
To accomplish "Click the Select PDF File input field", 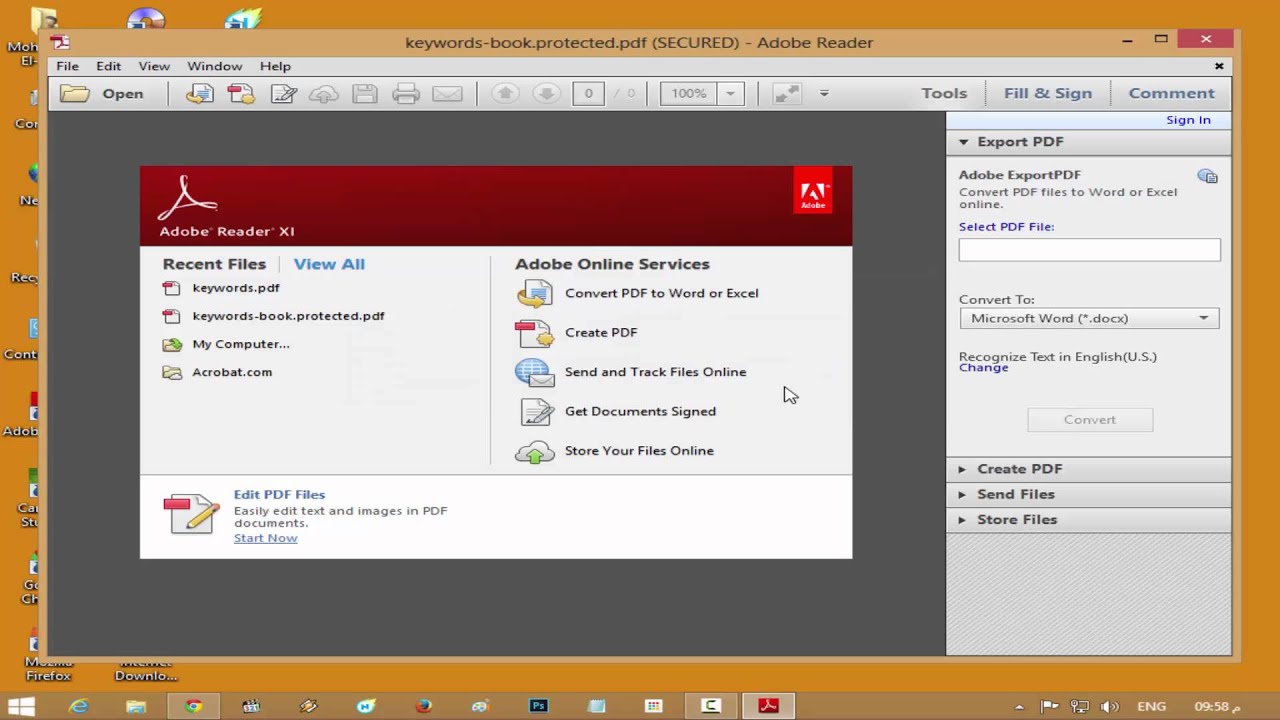I will (x=1089, y=250).
